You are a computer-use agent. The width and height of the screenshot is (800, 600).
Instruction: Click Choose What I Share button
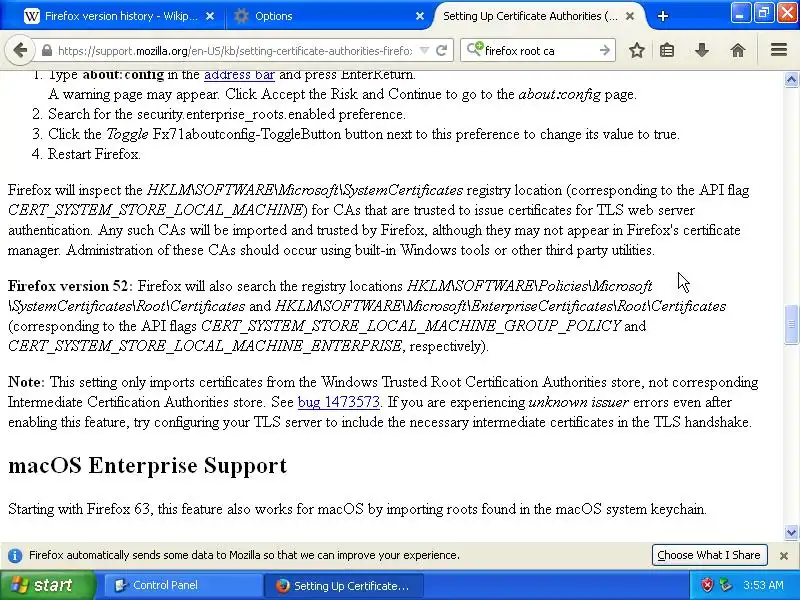(709, 555)
